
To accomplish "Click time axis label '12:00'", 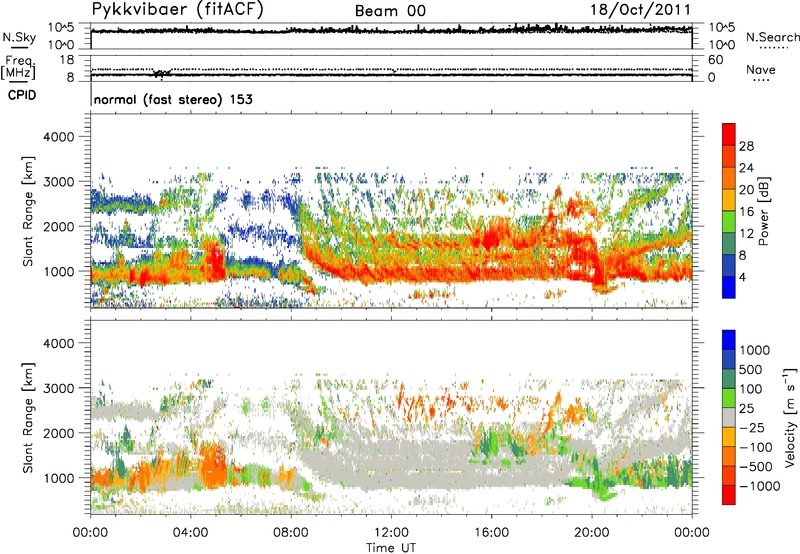I will click(x=391, y=533).
